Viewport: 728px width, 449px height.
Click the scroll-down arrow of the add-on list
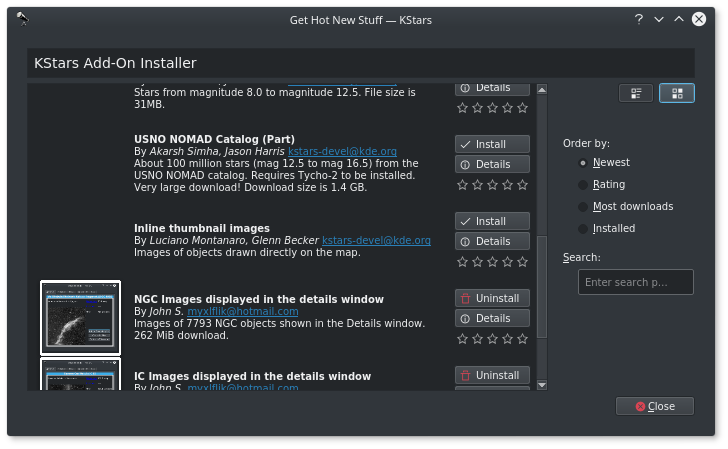(x=542, y=385)
